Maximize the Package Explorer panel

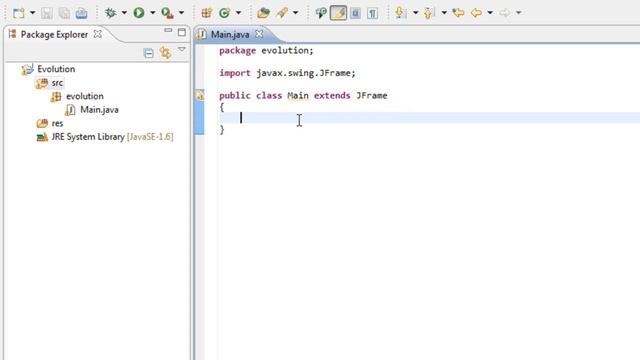tap(182, 32)
